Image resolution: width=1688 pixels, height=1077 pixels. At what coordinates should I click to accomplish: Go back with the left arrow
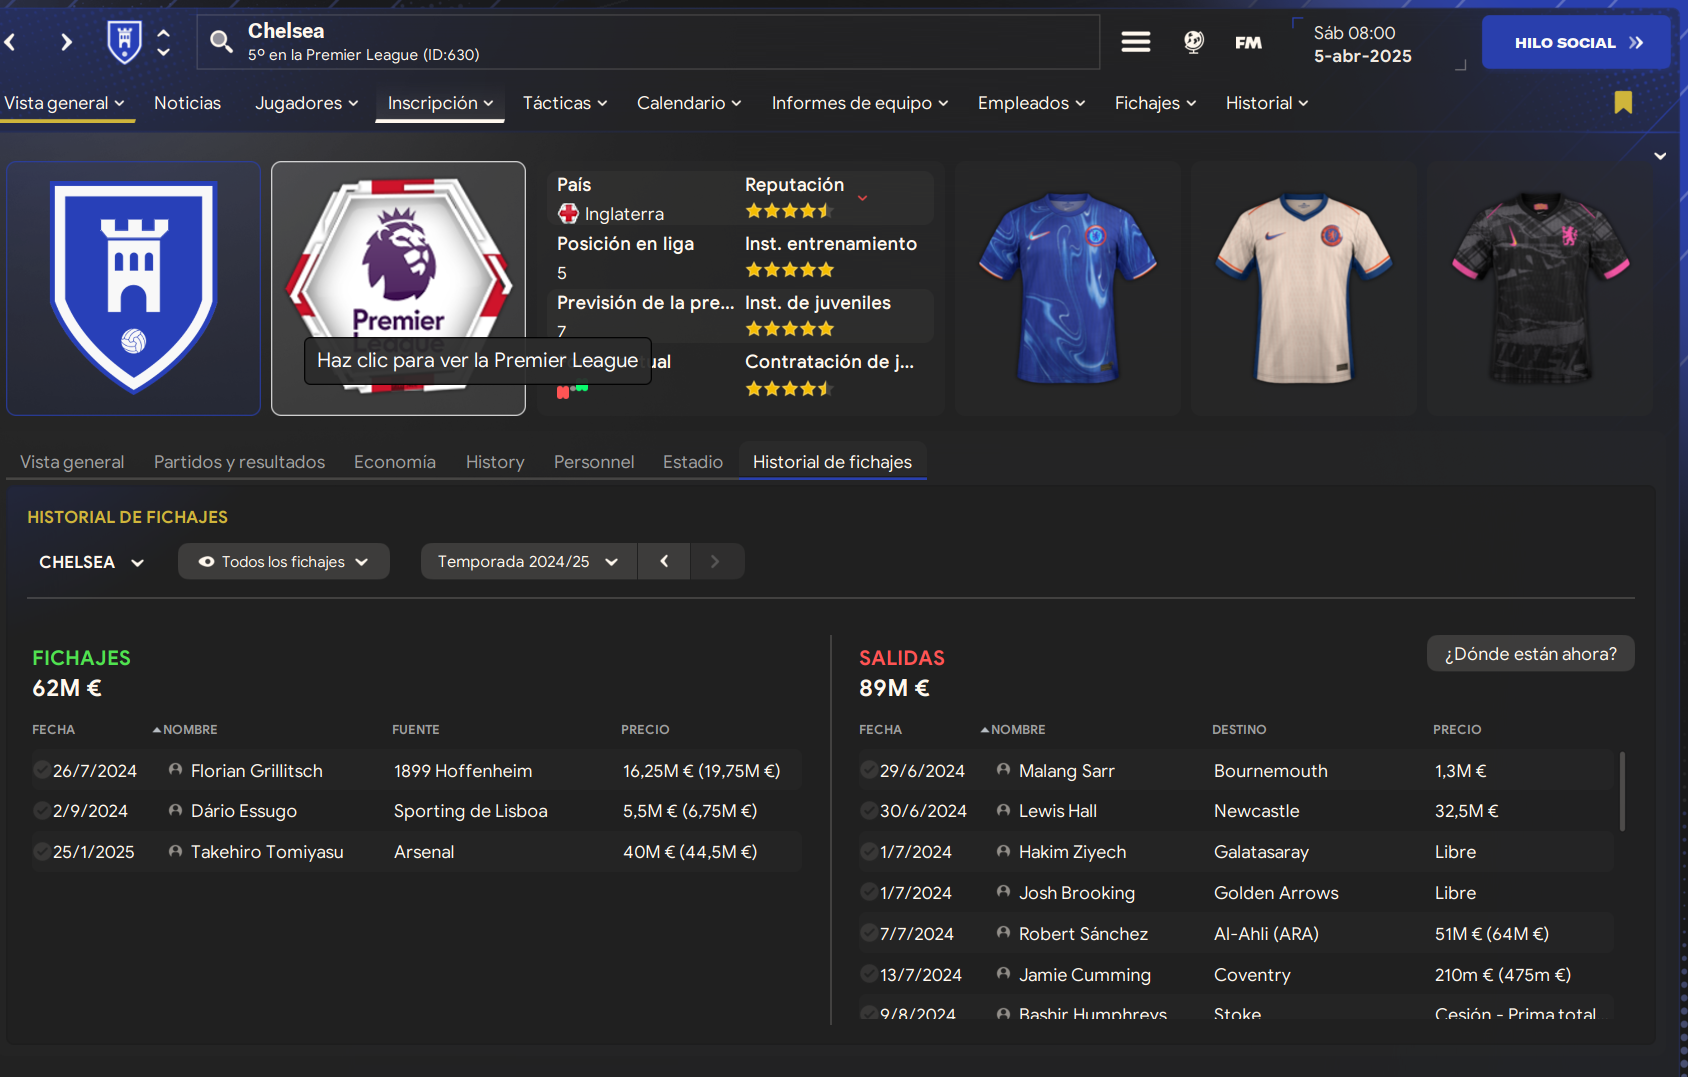tap(11, 42)
